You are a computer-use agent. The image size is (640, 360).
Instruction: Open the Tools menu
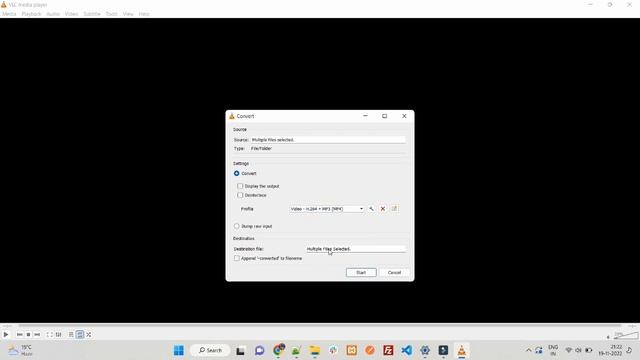coord(111,14)
